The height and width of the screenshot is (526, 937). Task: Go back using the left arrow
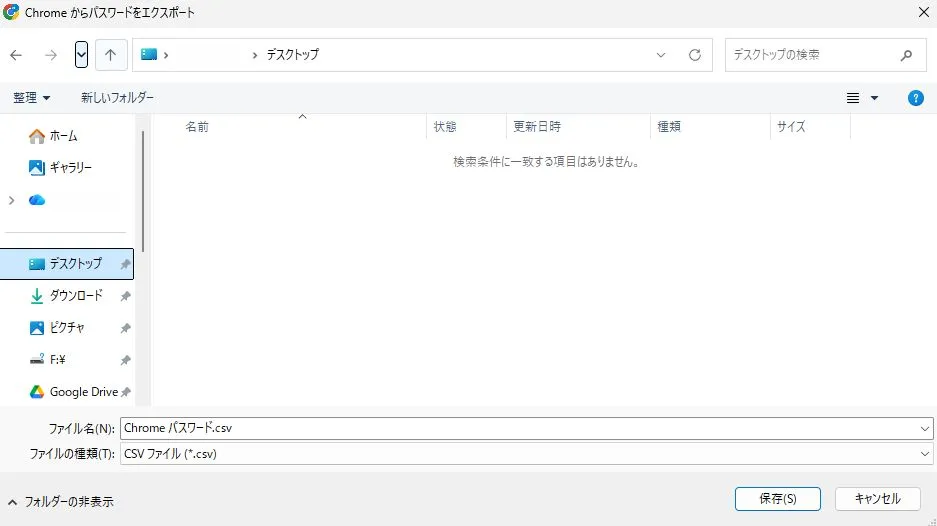tap(16, 55)
